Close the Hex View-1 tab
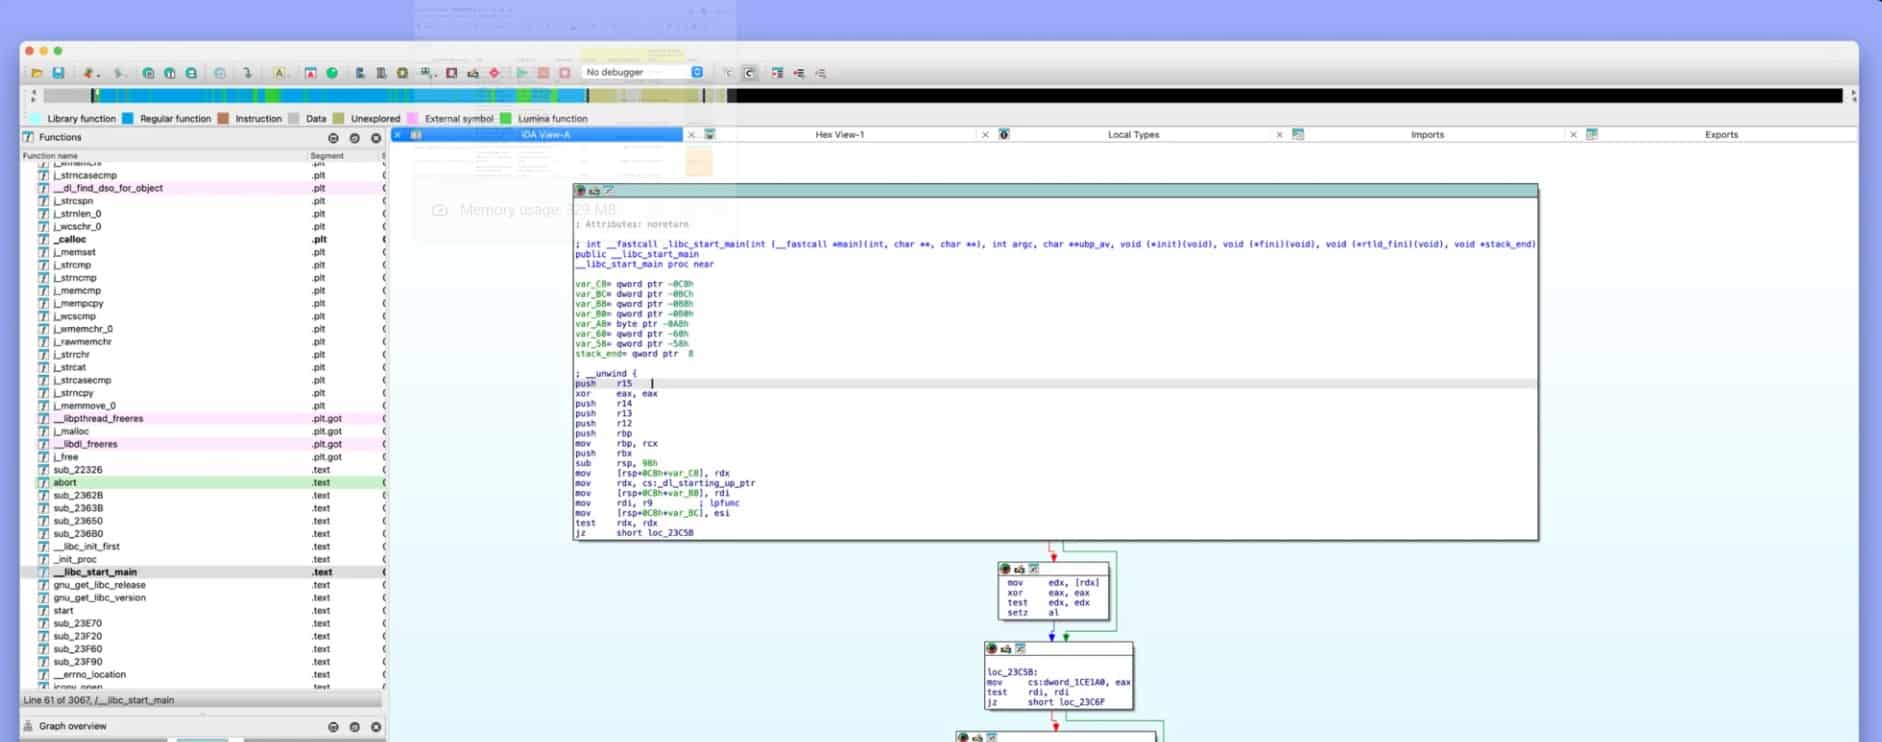 coord(691,134)
